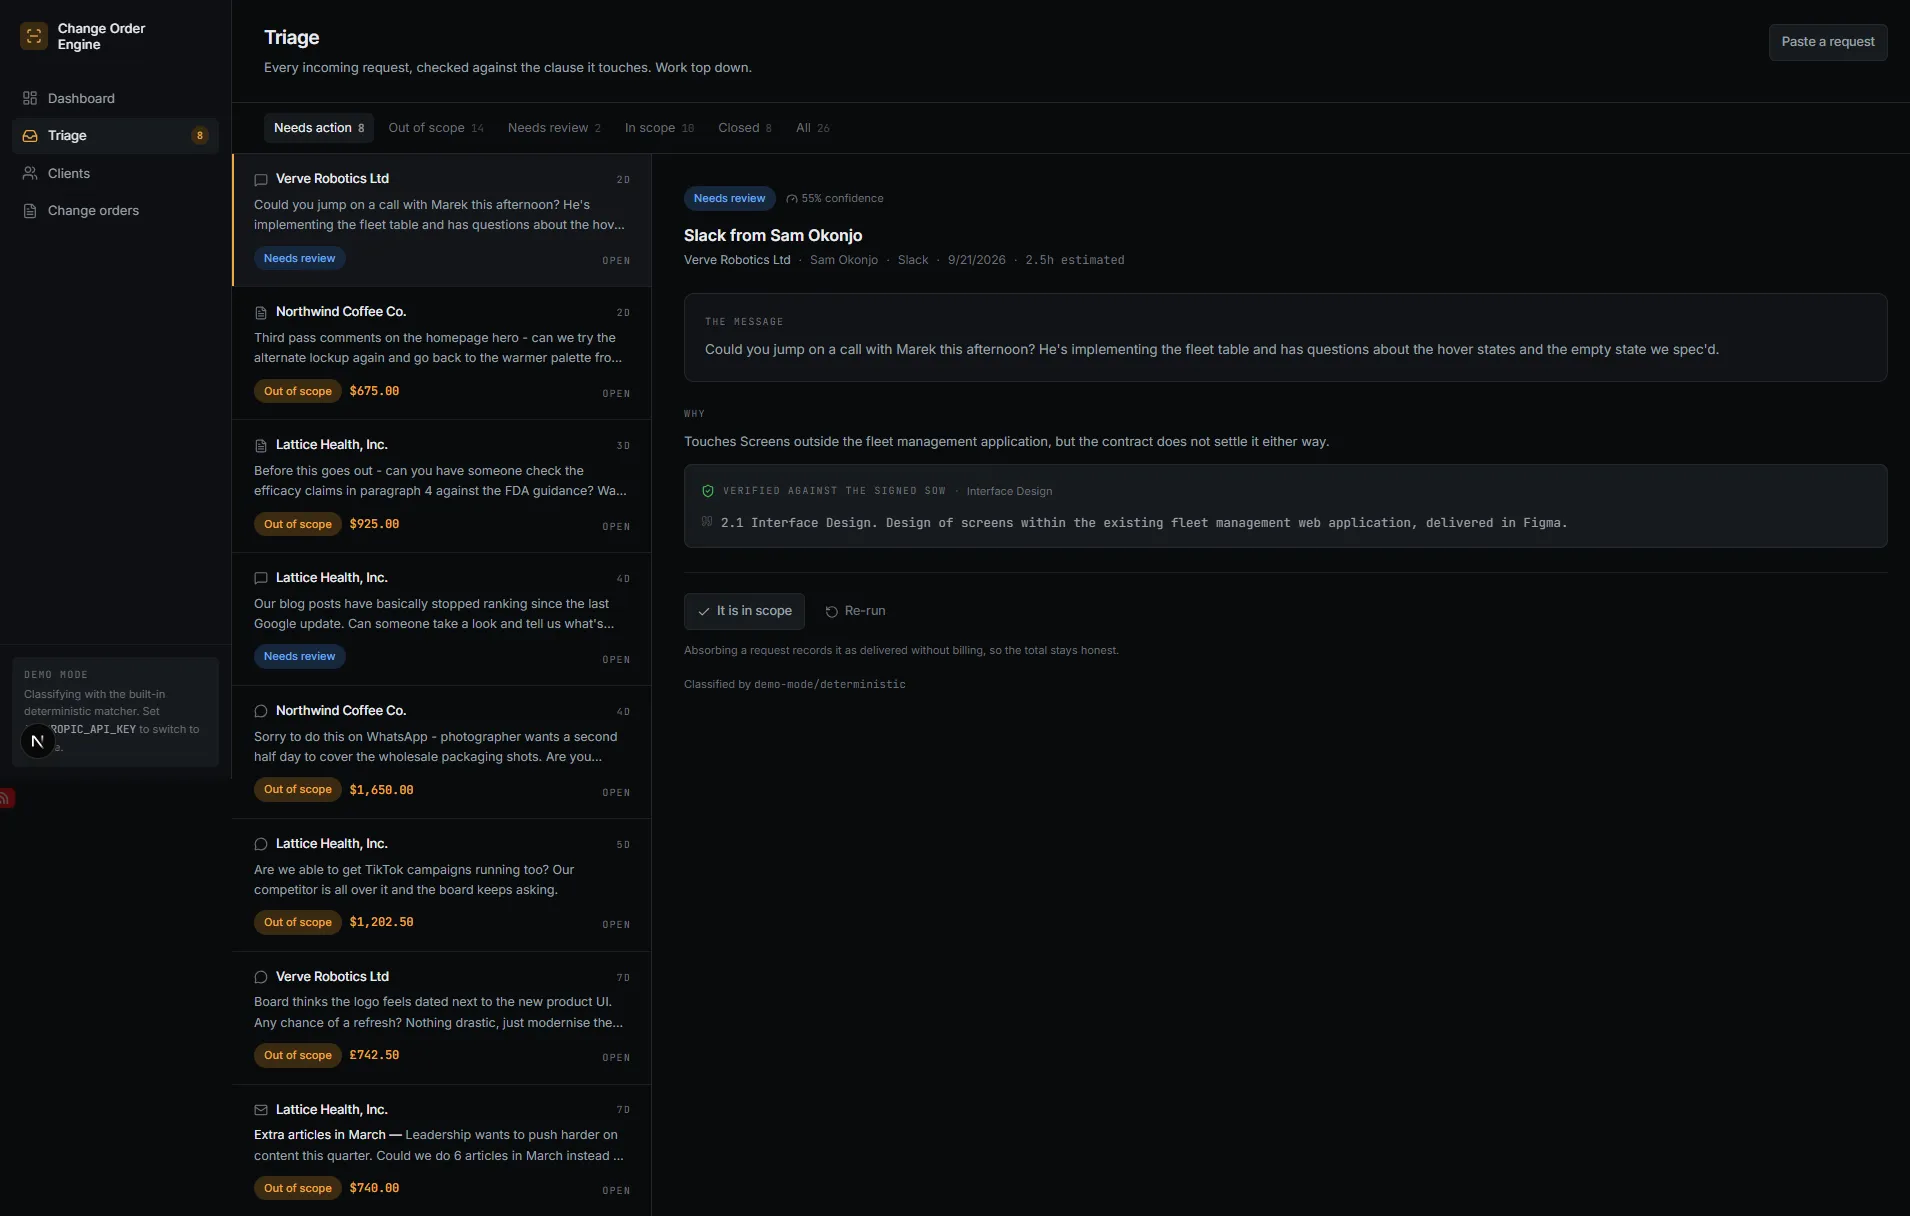Click the green verified shield icon
The height and width of the screenshot is (1216, 1910).
tap(708, 491)
